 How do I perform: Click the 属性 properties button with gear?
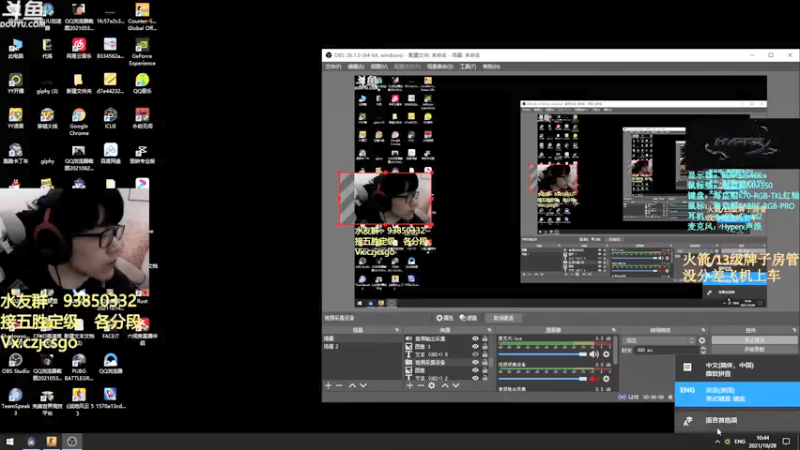tap(444, 318)
